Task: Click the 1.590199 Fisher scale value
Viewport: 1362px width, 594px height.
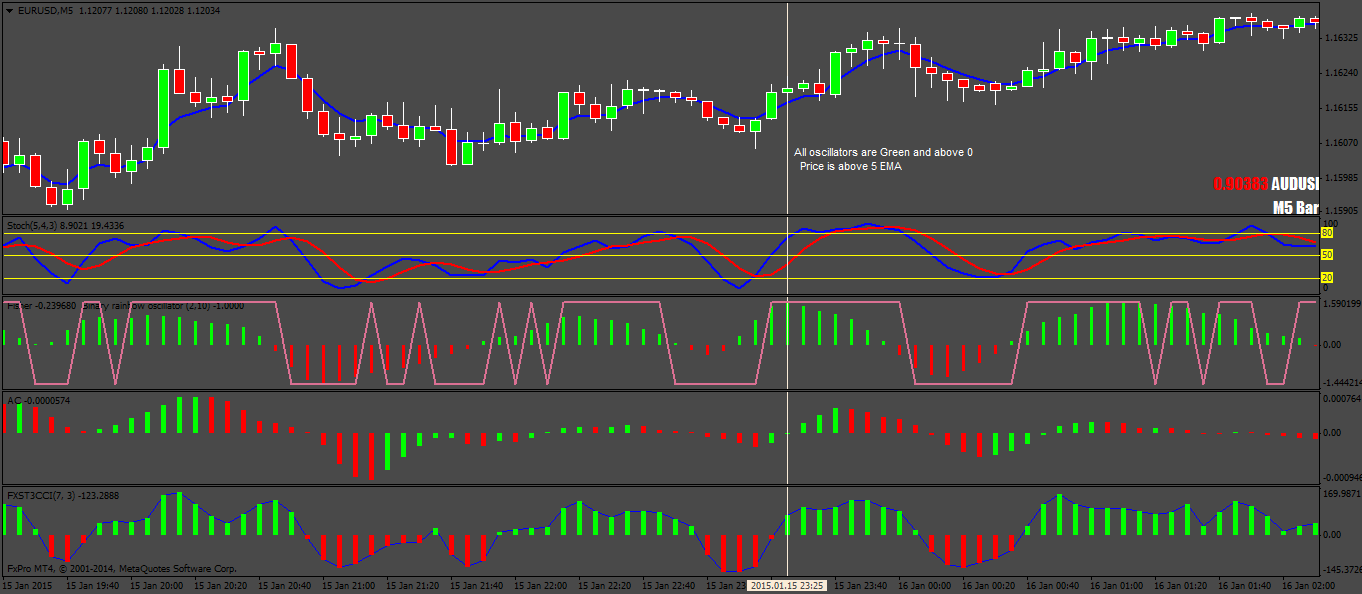Action: click(x=1341, y=303)
